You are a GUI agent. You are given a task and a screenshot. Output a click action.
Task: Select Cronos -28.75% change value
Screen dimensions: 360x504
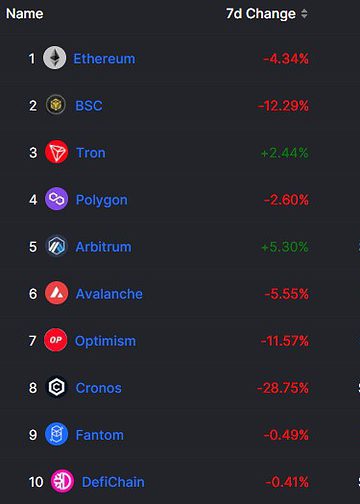coord(283,388)
